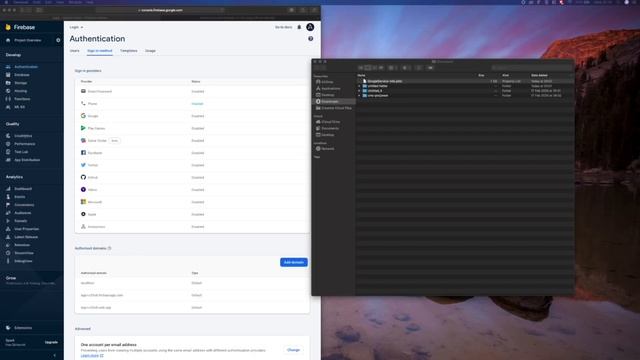Open the Learn more link
The height and width of the screenshot is (360, 640).
click(92, 356)
